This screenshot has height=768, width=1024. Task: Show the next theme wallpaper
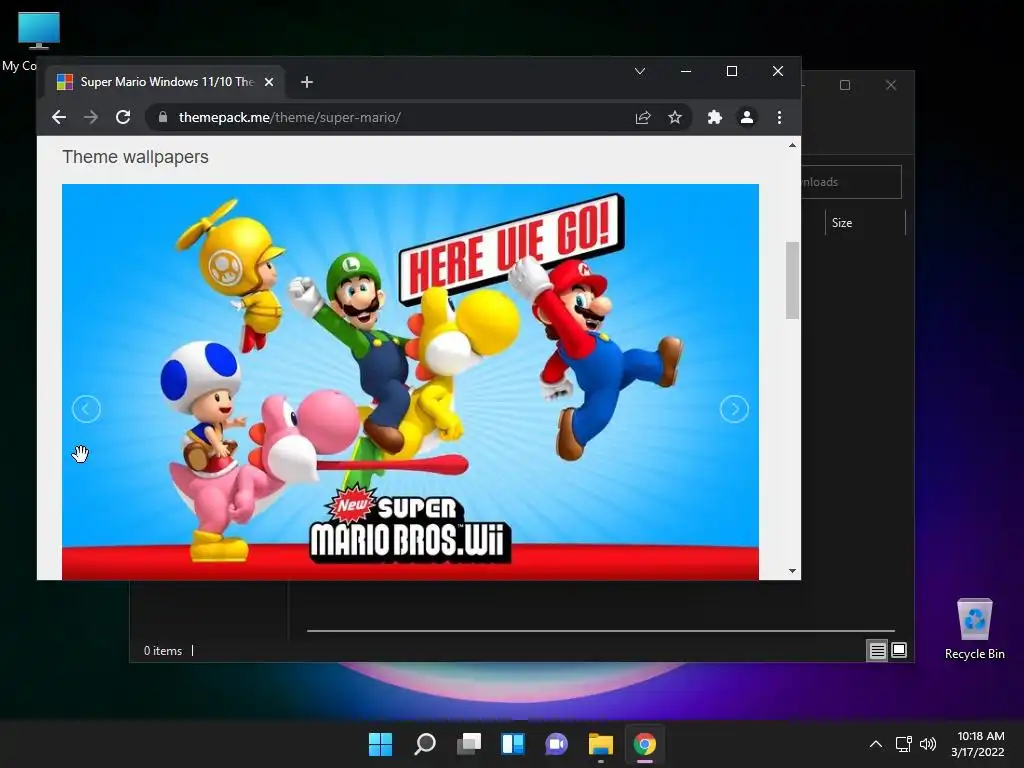click(x=734, y=409)
